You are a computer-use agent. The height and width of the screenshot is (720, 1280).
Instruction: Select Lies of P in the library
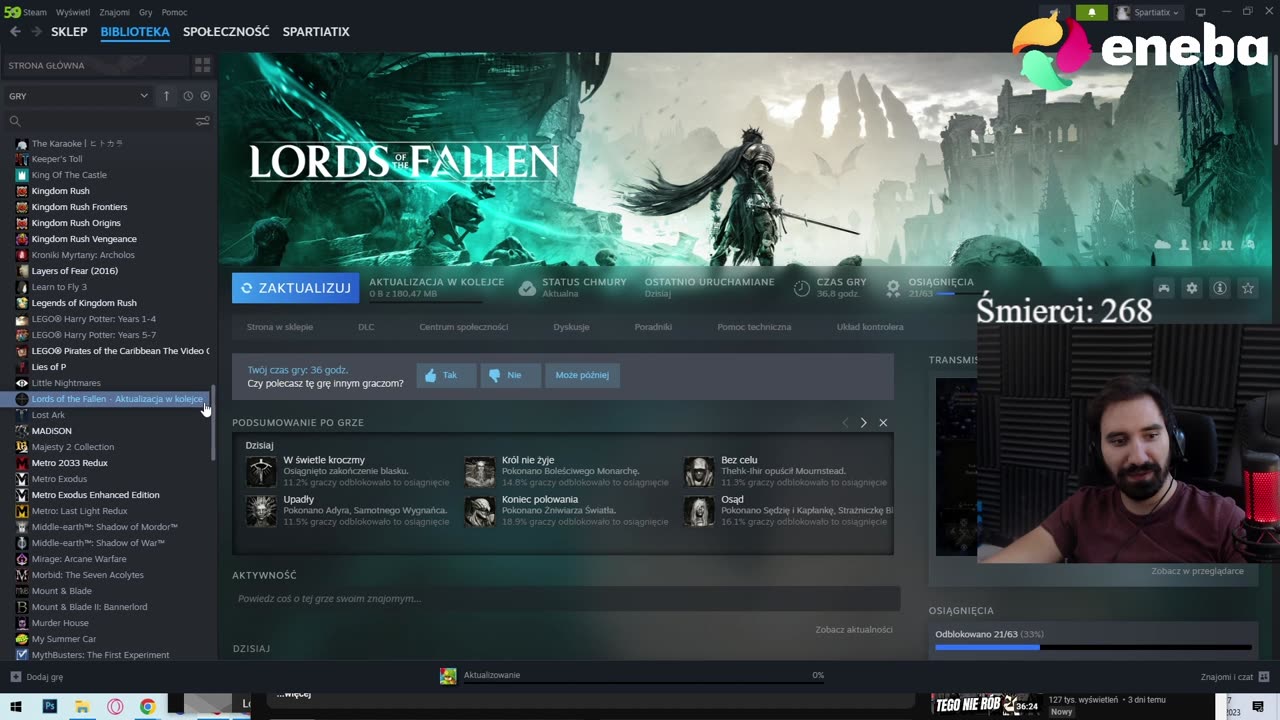point(48,367)
